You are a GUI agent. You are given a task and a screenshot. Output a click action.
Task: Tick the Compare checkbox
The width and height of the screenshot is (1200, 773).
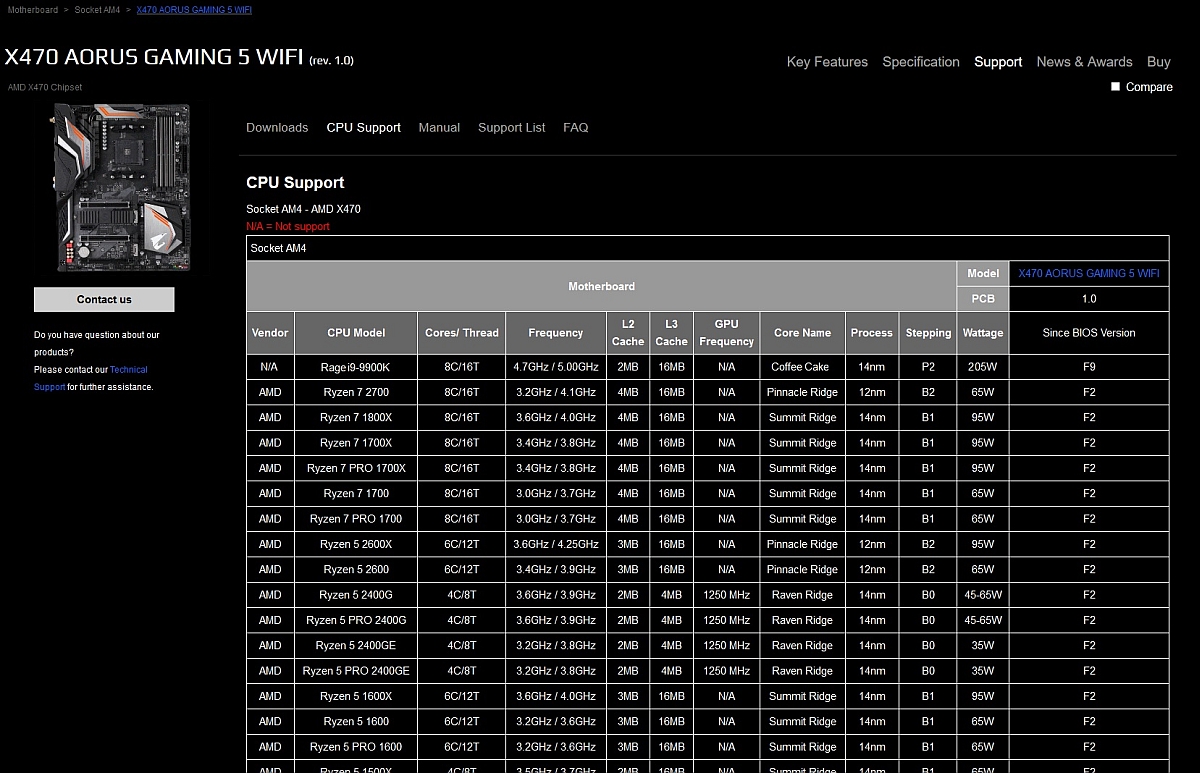1116,87
